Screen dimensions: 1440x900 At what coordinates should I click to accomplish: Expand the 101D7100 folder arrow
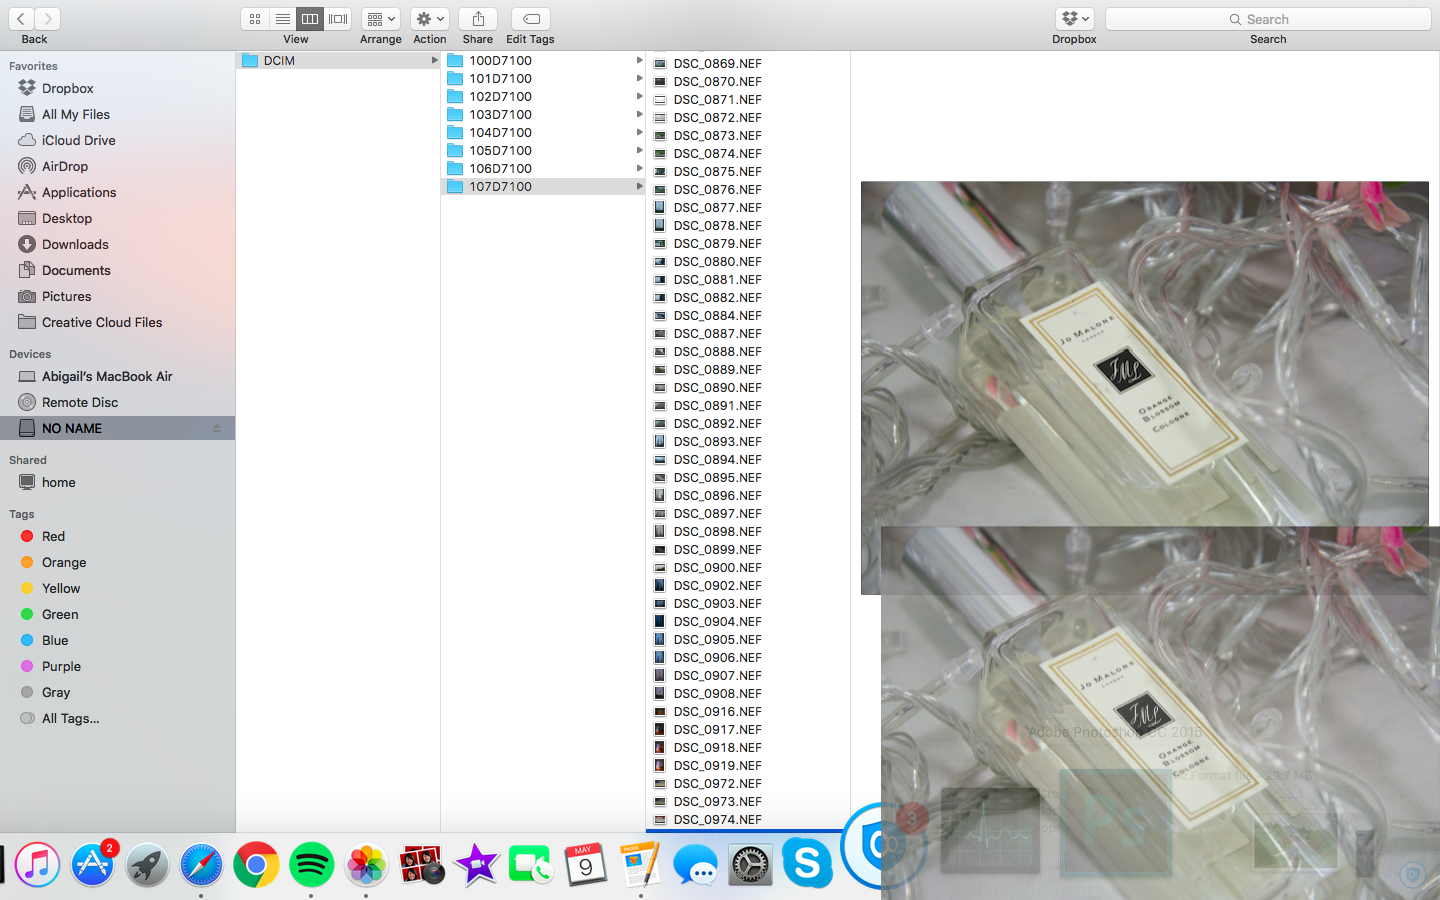tap(639, 78)
